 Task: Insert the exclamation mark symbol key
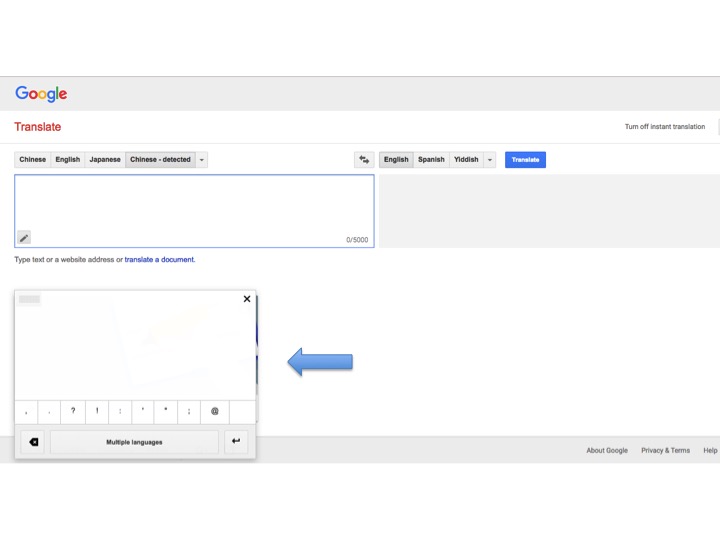tap(97, 411)
